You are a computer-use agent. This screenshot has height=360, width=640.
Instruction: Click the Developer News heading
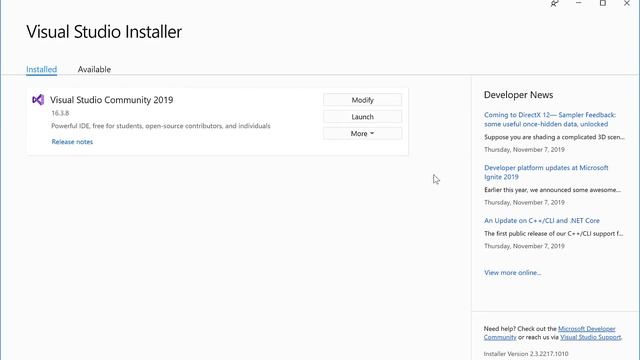pos(518,95)
